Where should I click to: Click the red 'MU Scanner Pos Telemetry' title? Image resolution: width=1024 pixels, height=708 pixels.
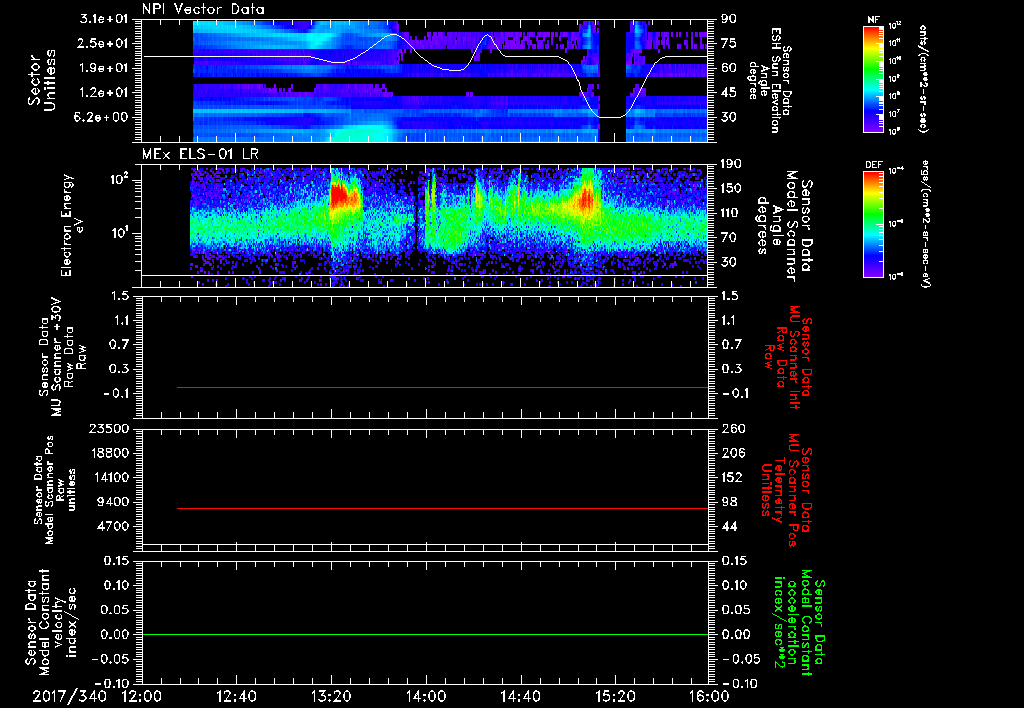787,490
